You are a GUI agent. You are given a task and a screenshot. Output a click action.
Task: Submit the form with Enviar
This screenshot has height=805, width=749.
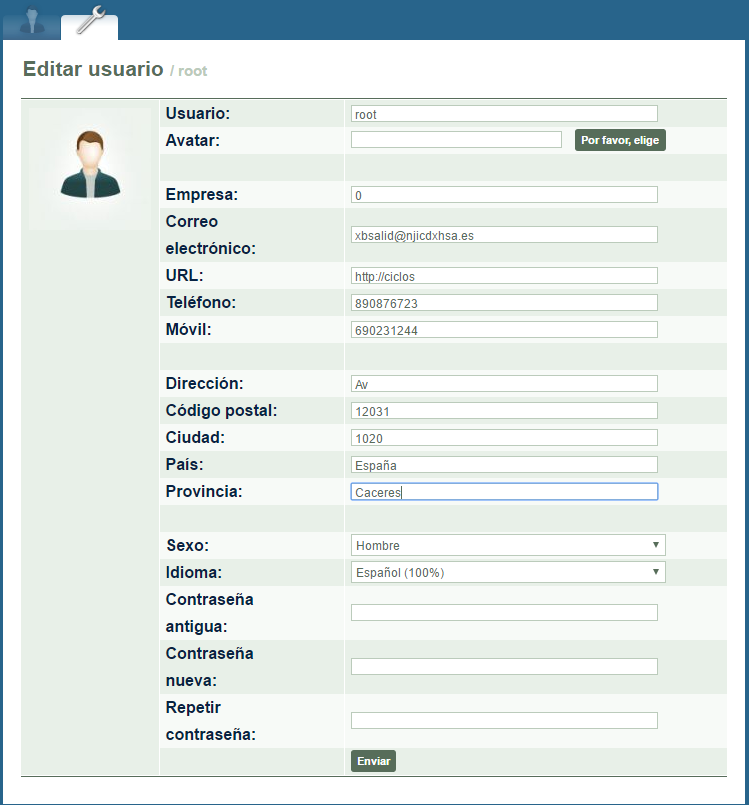pyautogui.click(x=373, y=761)
